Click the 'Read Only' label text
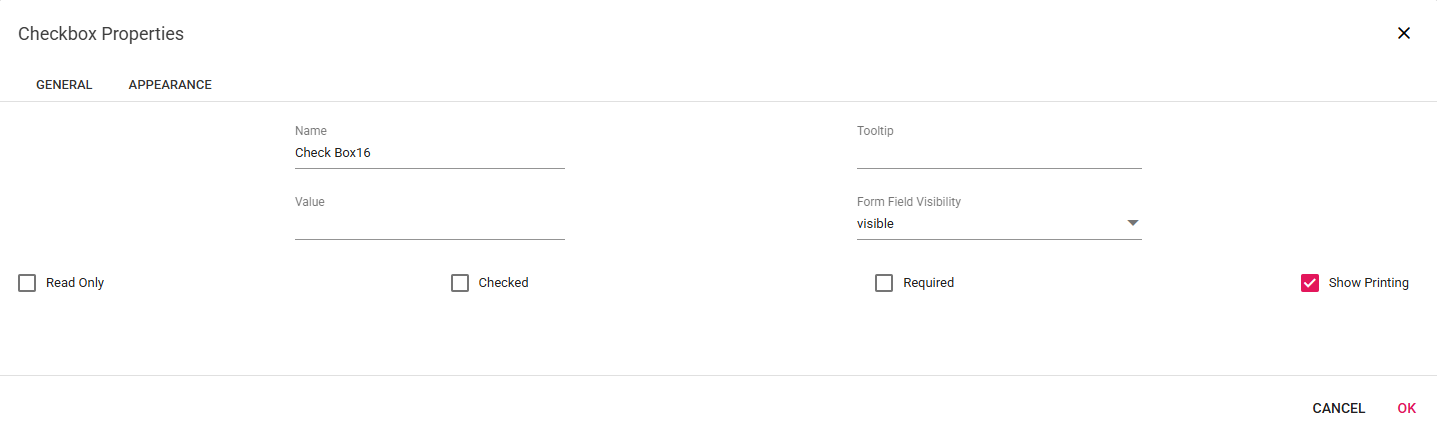Viewport: 1437px width, 428px height. pos(75,283)
